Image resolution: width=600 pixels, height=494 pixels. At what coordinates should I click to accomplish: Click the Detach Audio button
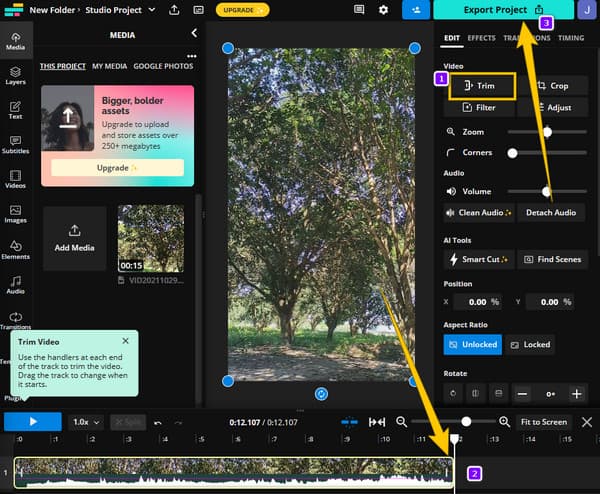pos(551,213)
